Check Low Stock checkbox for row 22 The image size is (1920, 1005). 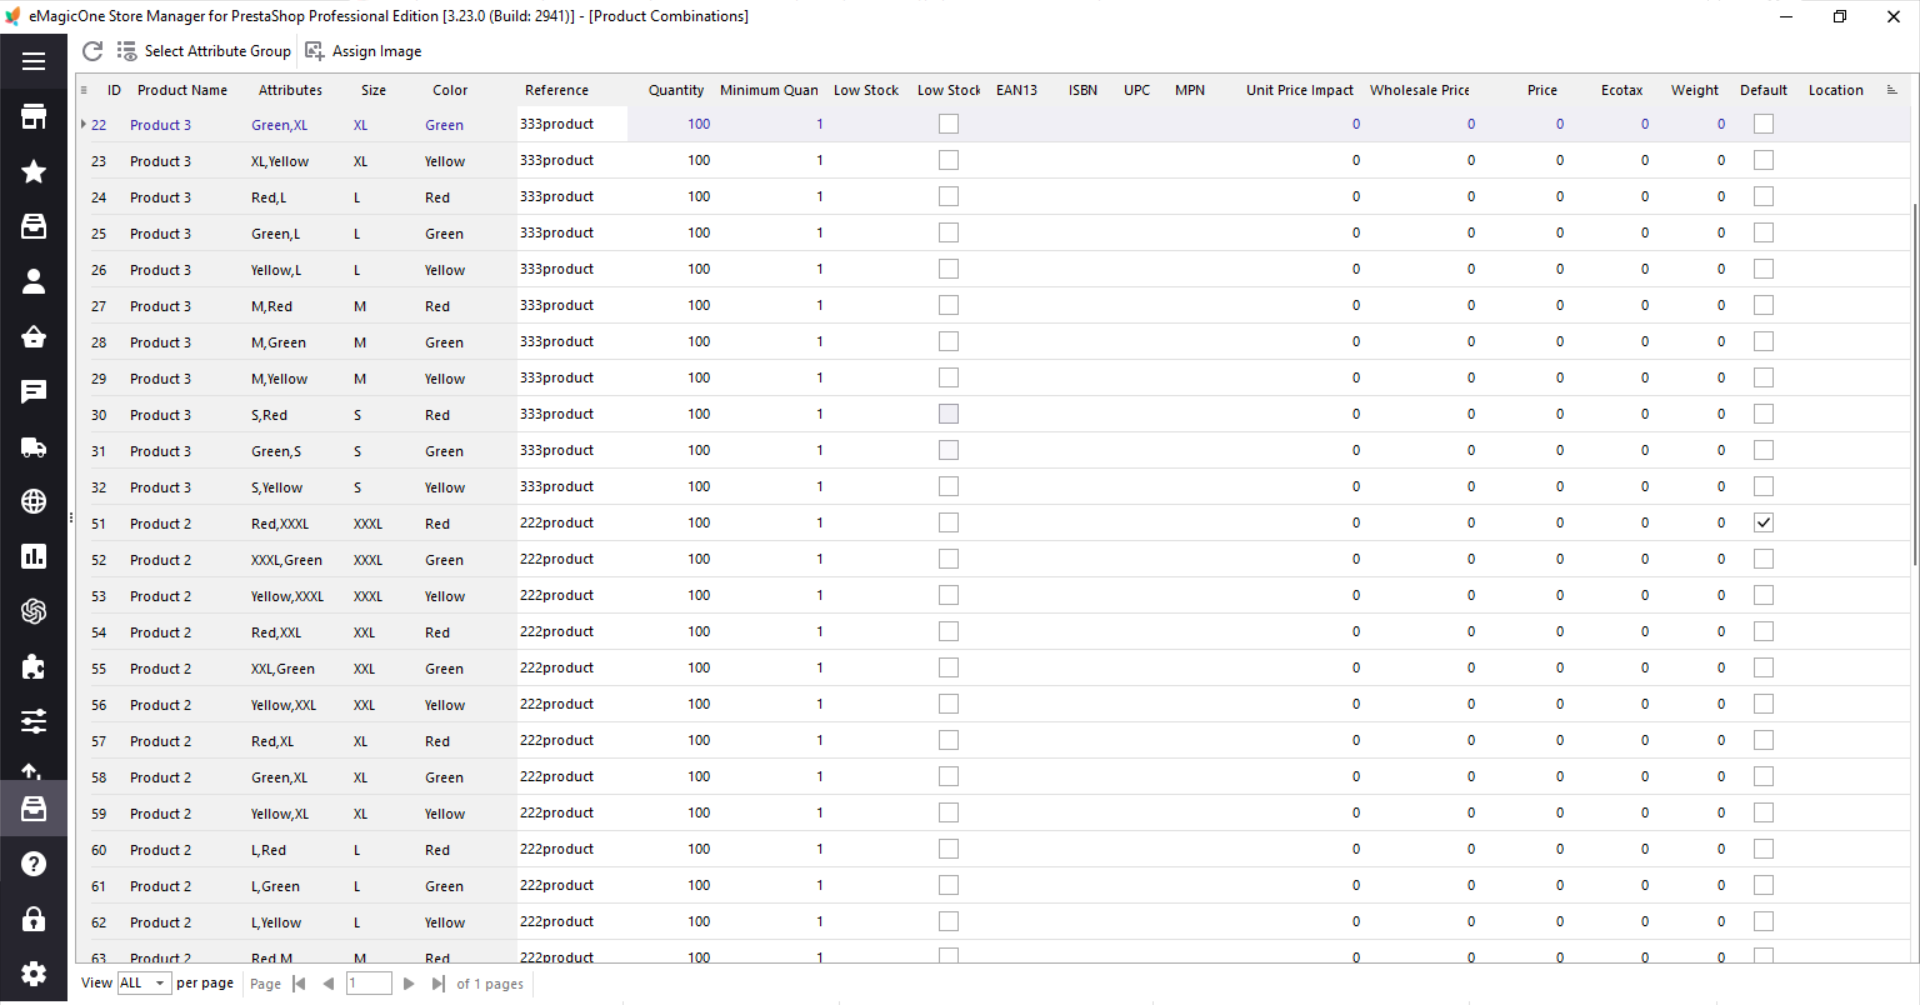tap(948, 124)
